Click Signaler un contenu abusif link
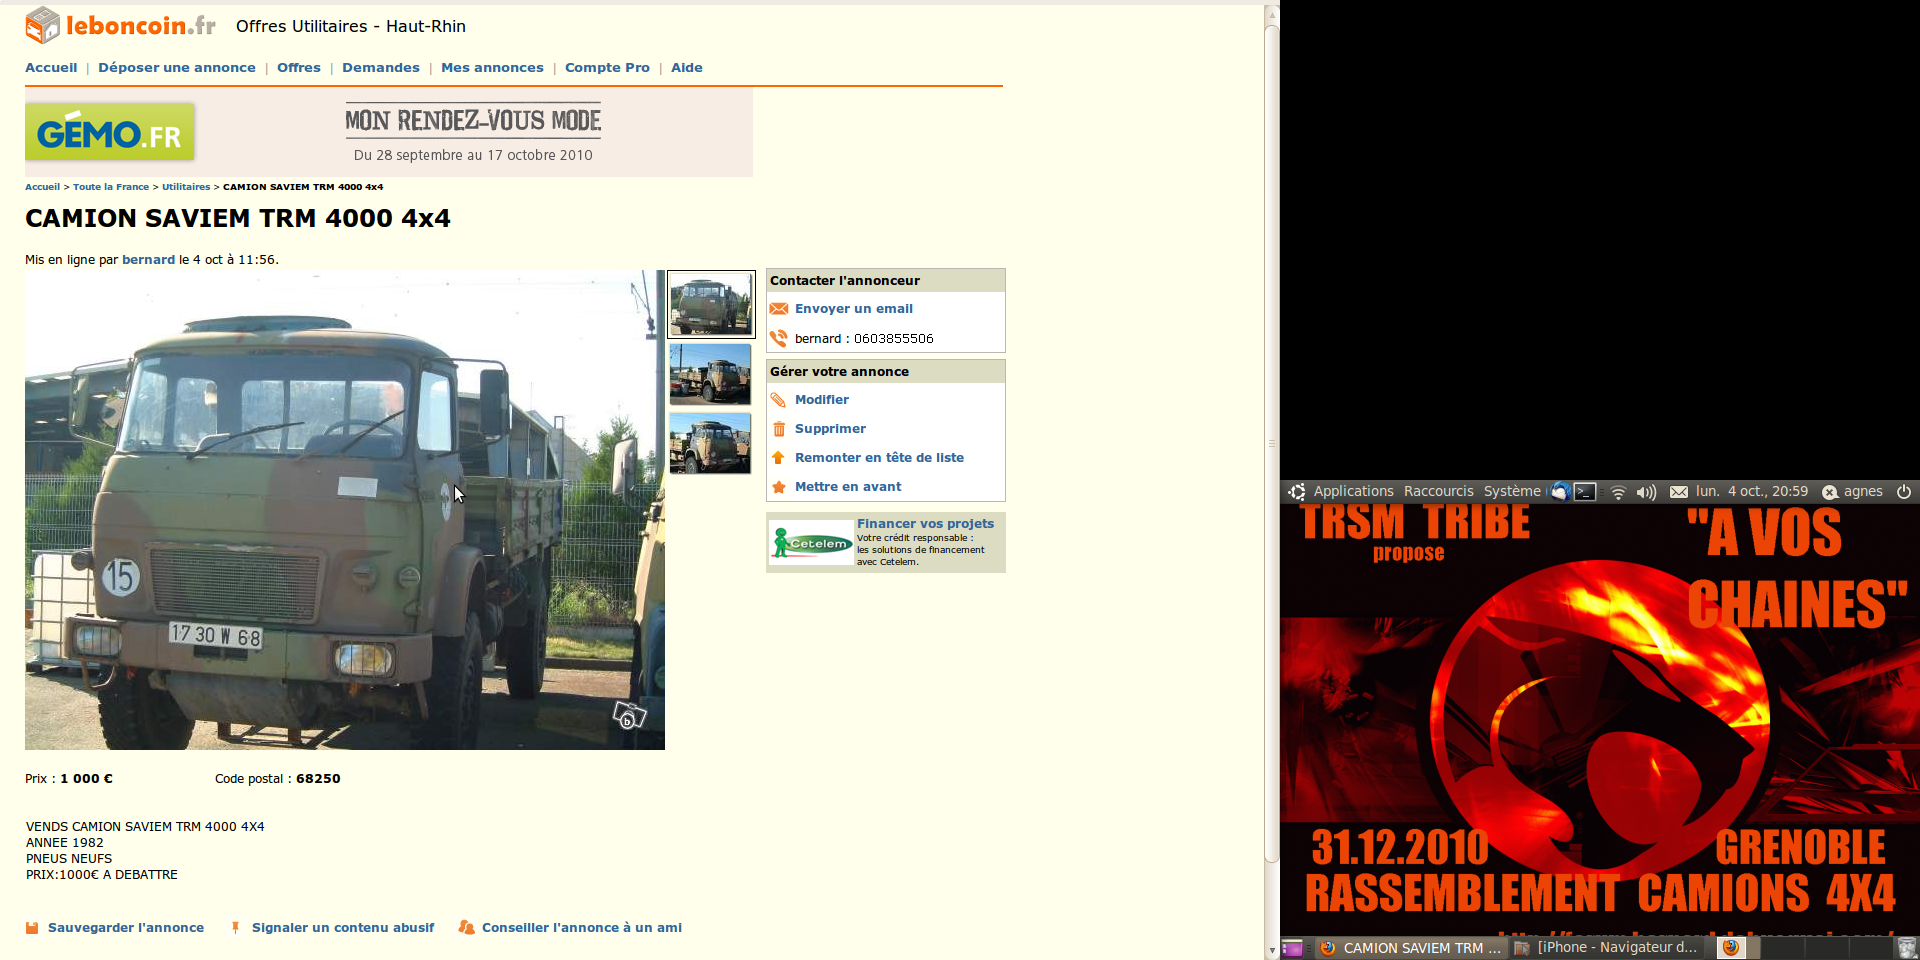Viewport: 1920px width, 960px height. pyautogui.click(x=342, y=928)
